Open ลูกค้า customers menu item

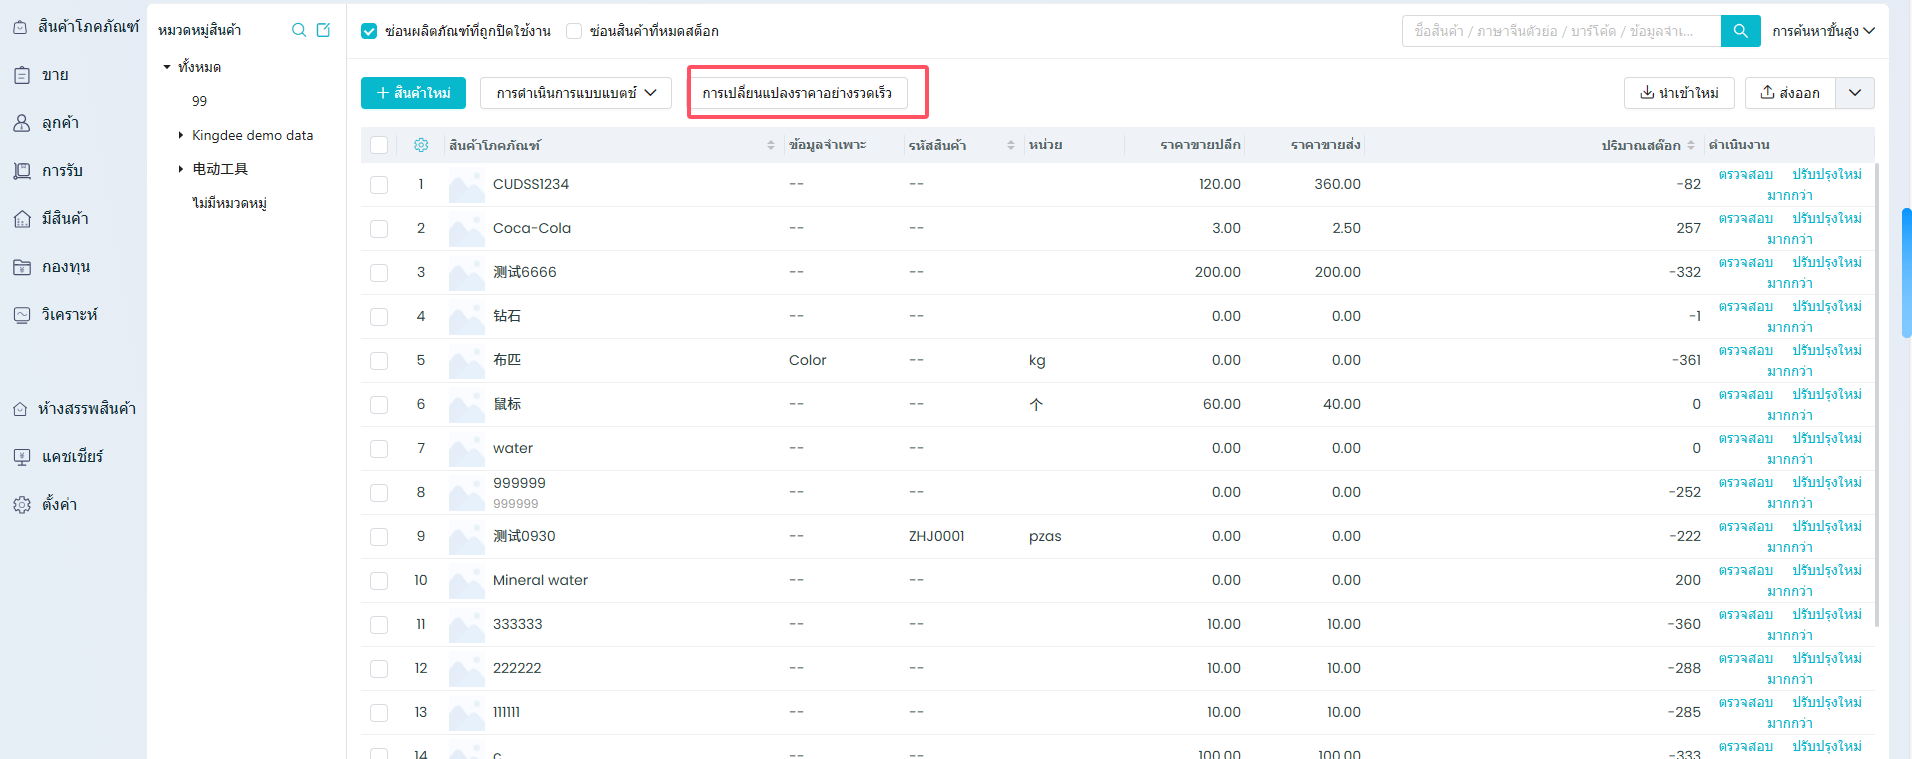[60, 123]
